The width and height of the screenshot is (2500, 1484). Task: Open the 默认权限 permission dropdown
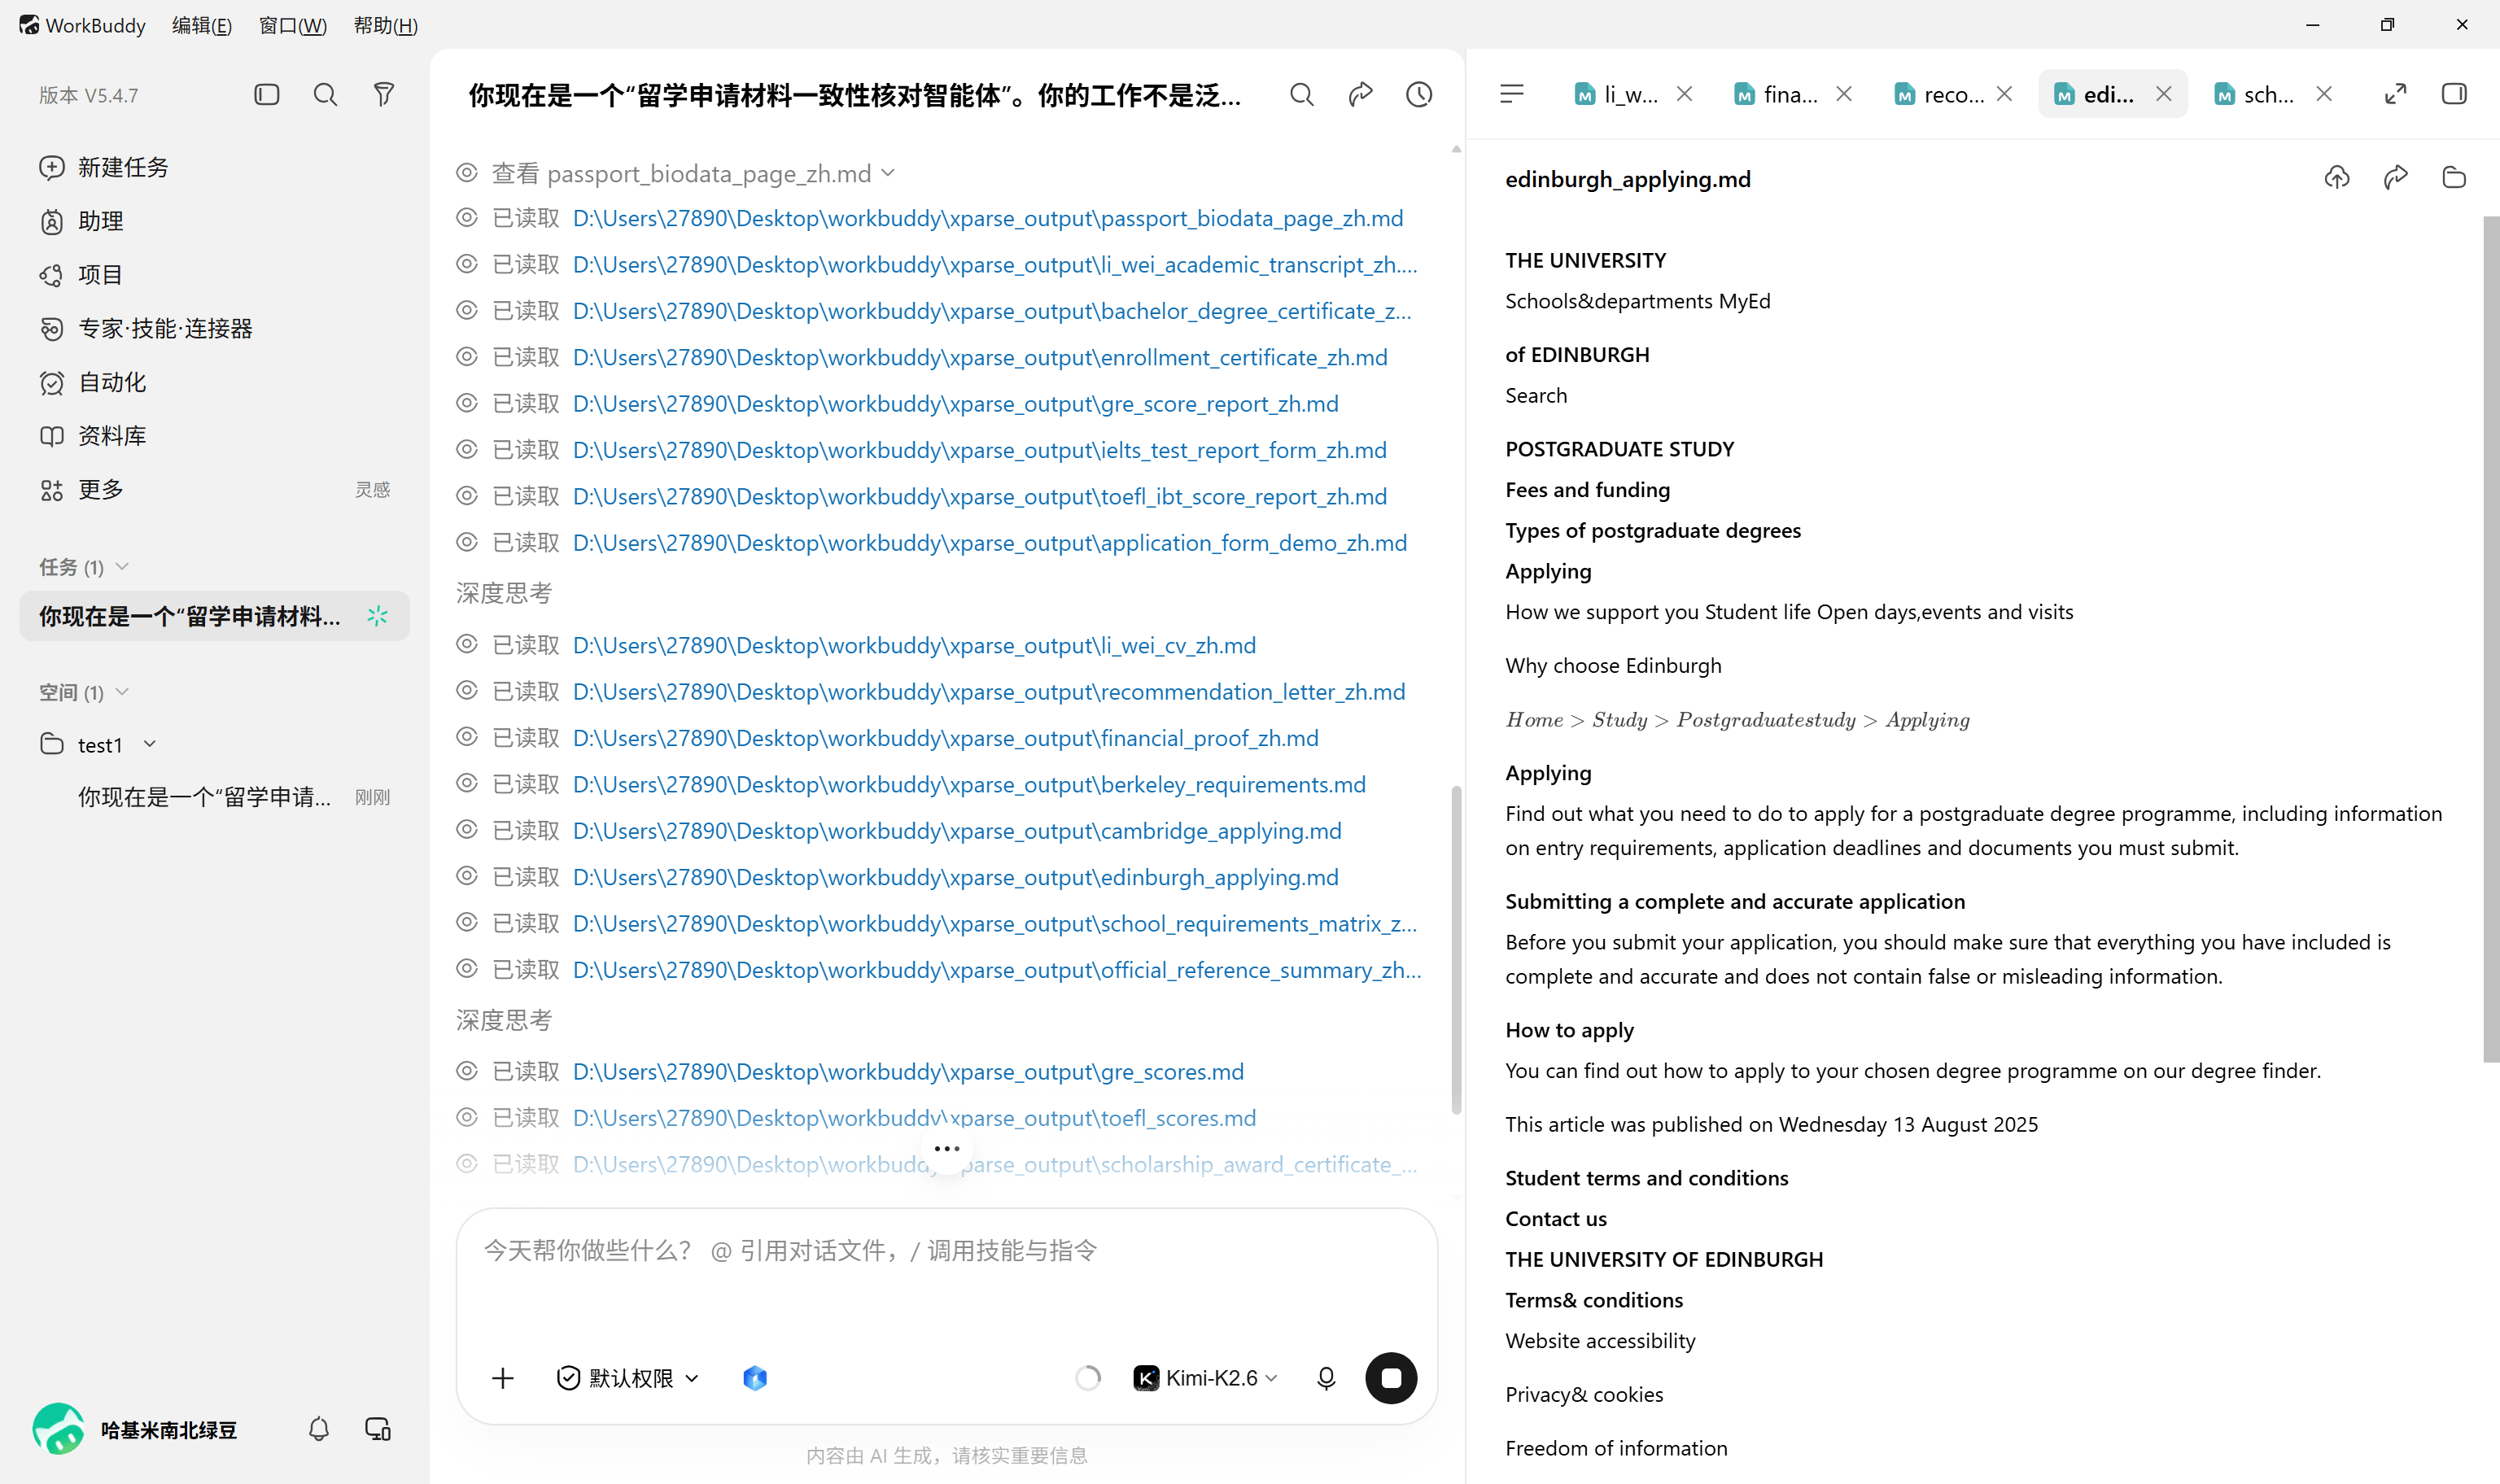628,1378
